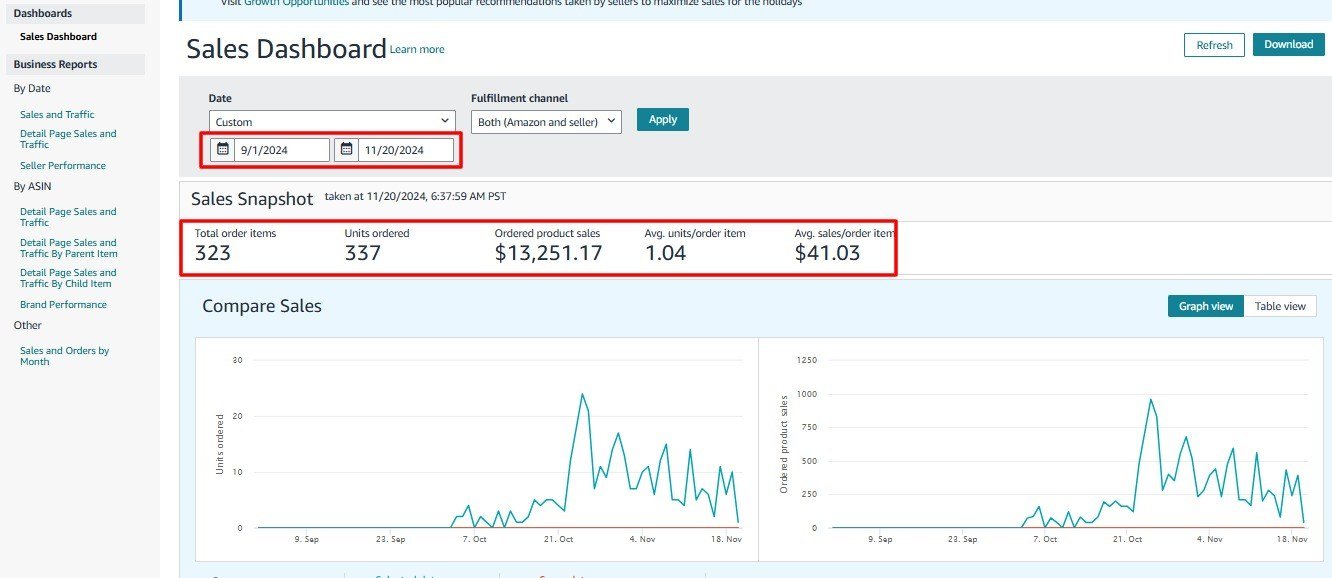The image size is (1332, 578).
Task: Download the sales dashboard report
Action: pos(1288,44)
